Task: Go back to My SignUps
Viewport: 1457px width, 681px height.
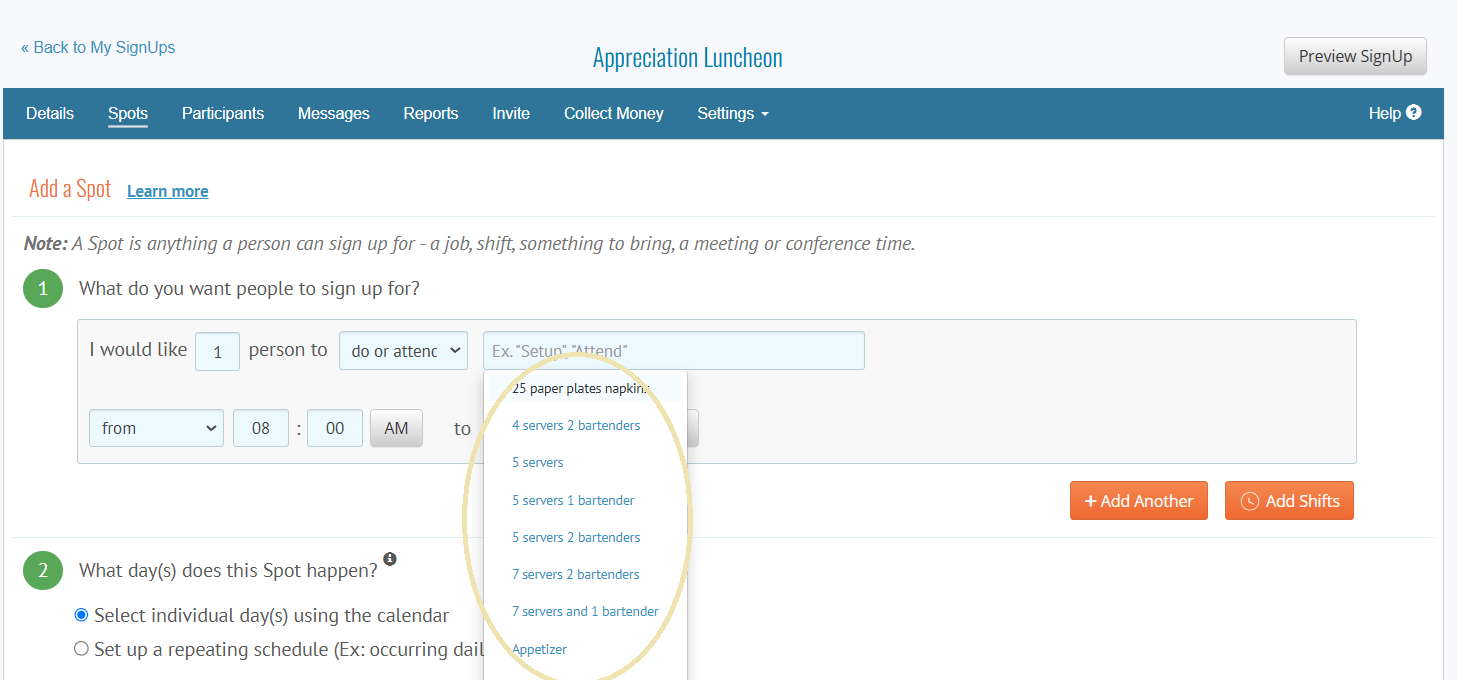Action: coord(98,48)
